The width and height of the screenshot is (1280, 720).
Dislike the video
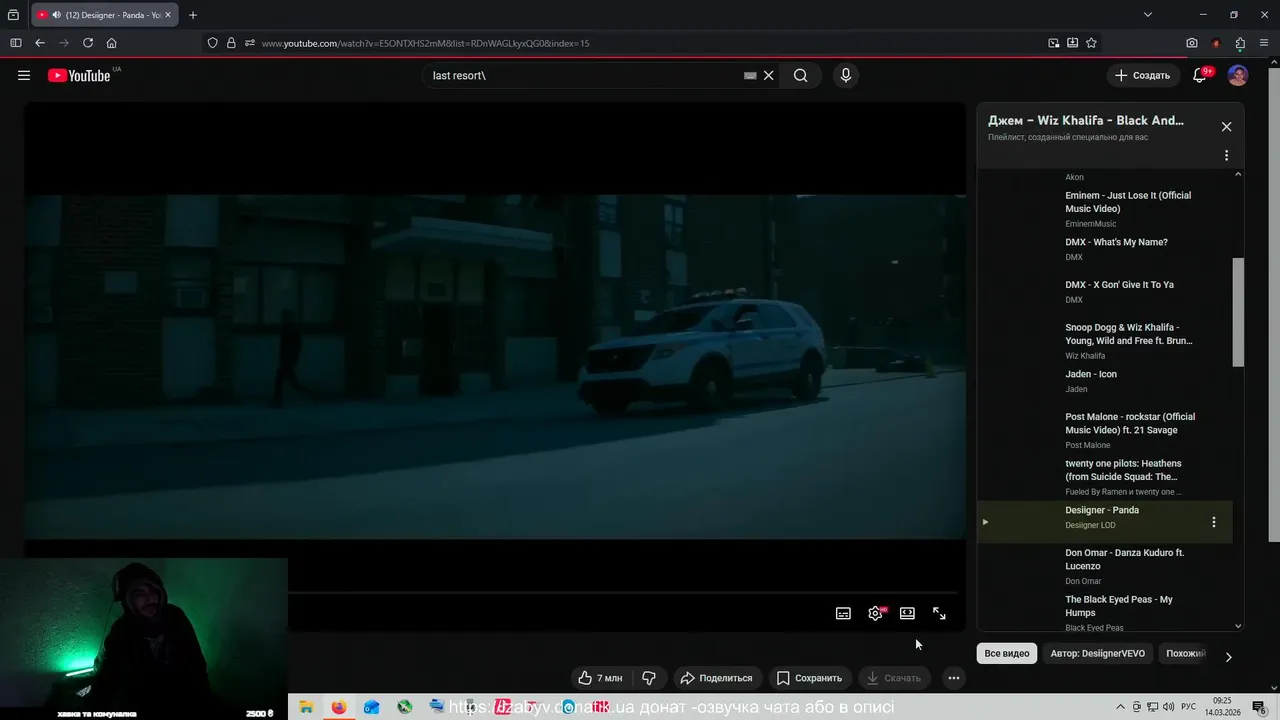click(x=649, y=678)
